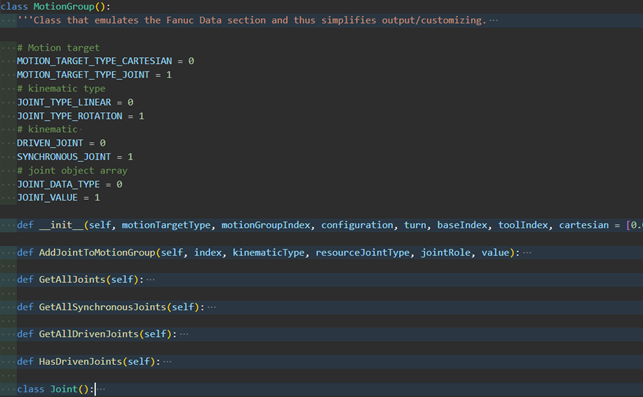This screenshot has height=397, width=643.
Task: Click the __init__ method name
Action: click(x=61, y=225)
